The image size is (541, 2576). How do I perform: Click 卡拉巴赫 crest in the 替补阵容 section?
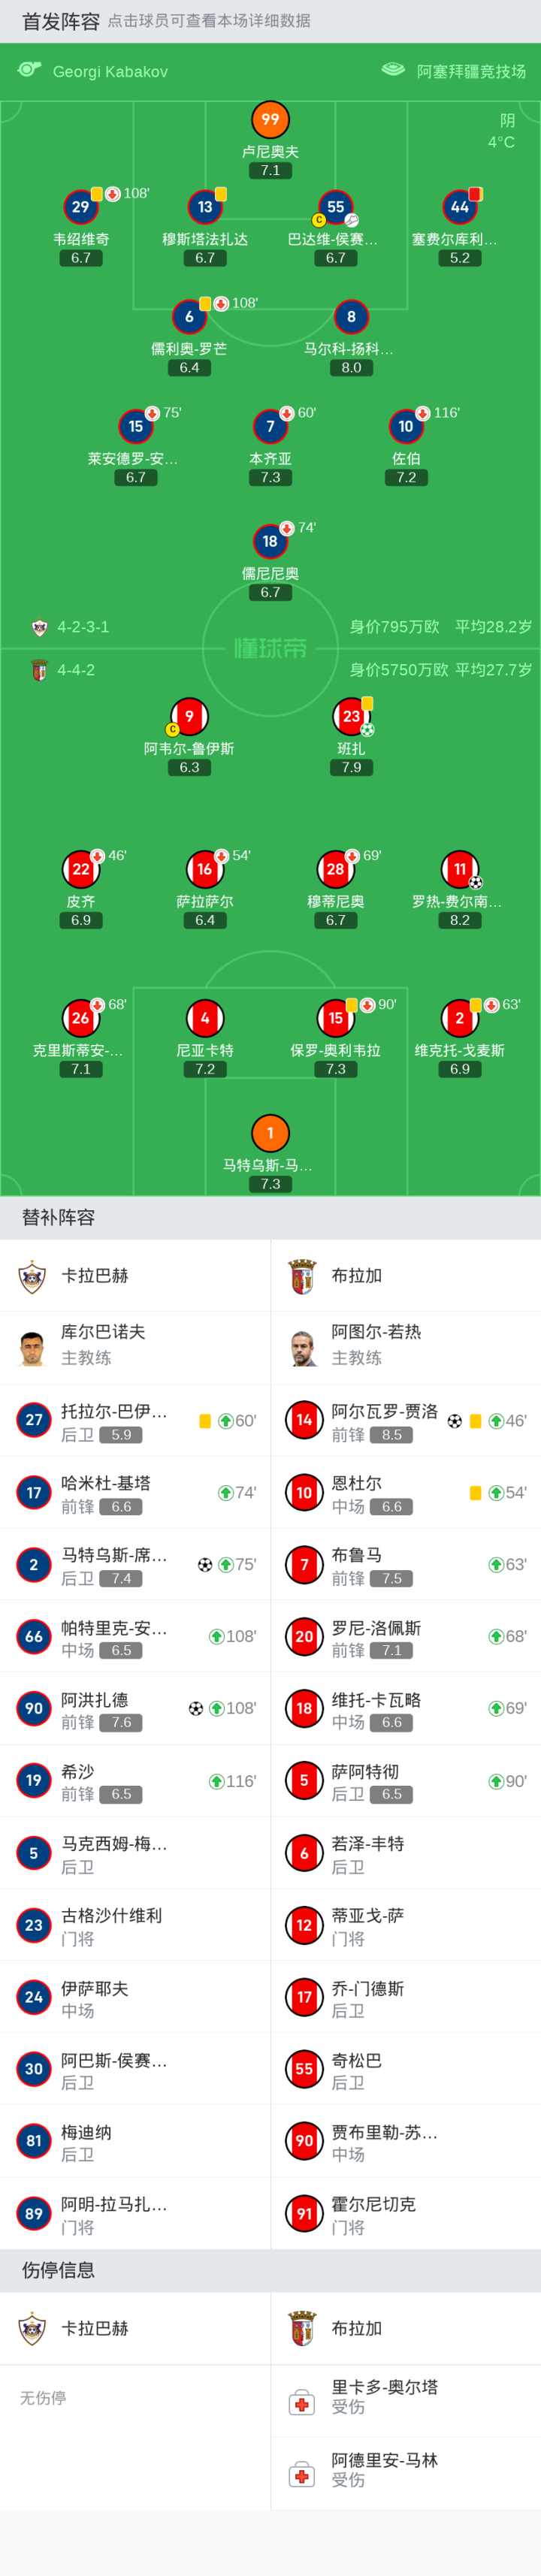click(x=33, y=1276)
